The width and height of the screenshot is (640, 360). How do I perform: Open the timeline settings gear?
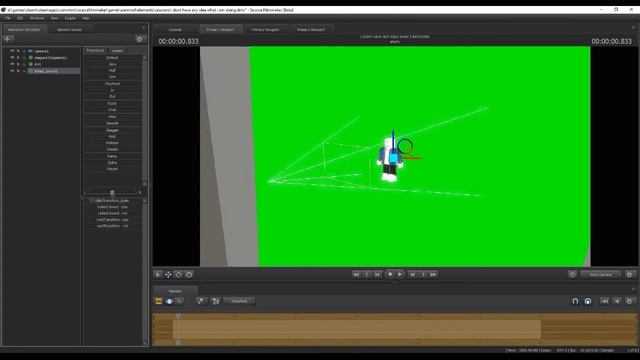tap(629, 301)
